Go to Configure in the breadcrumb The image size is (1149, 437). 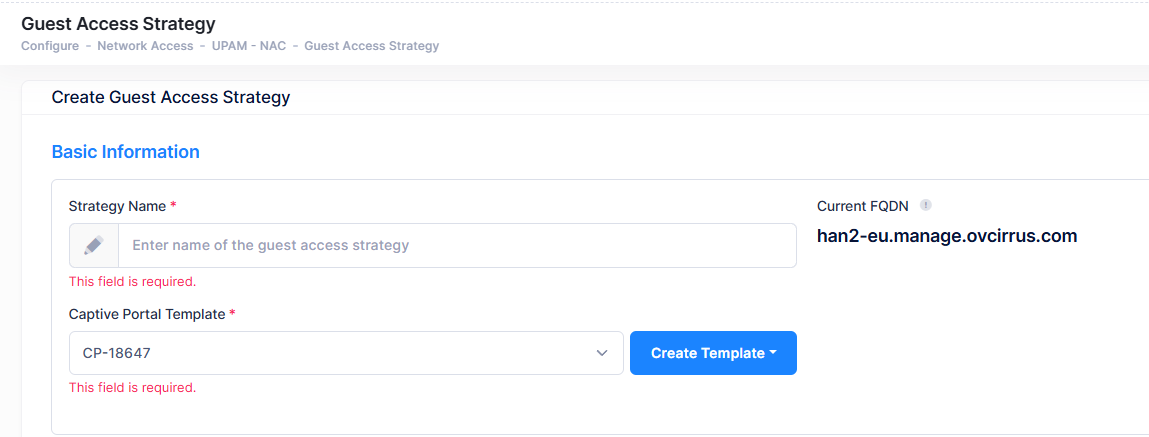[50, 46]
